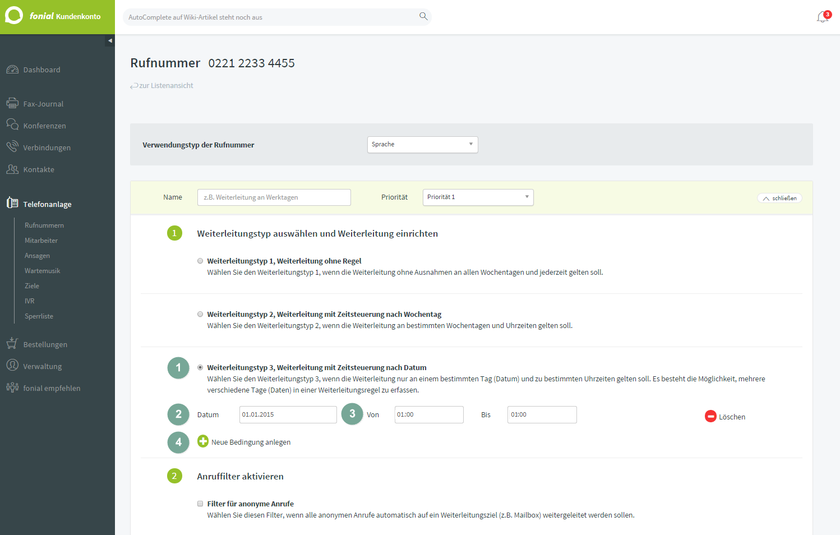Open Wartemusik submenu item
The height and width of the screenshot is (535, 840).
coord(43,270)
